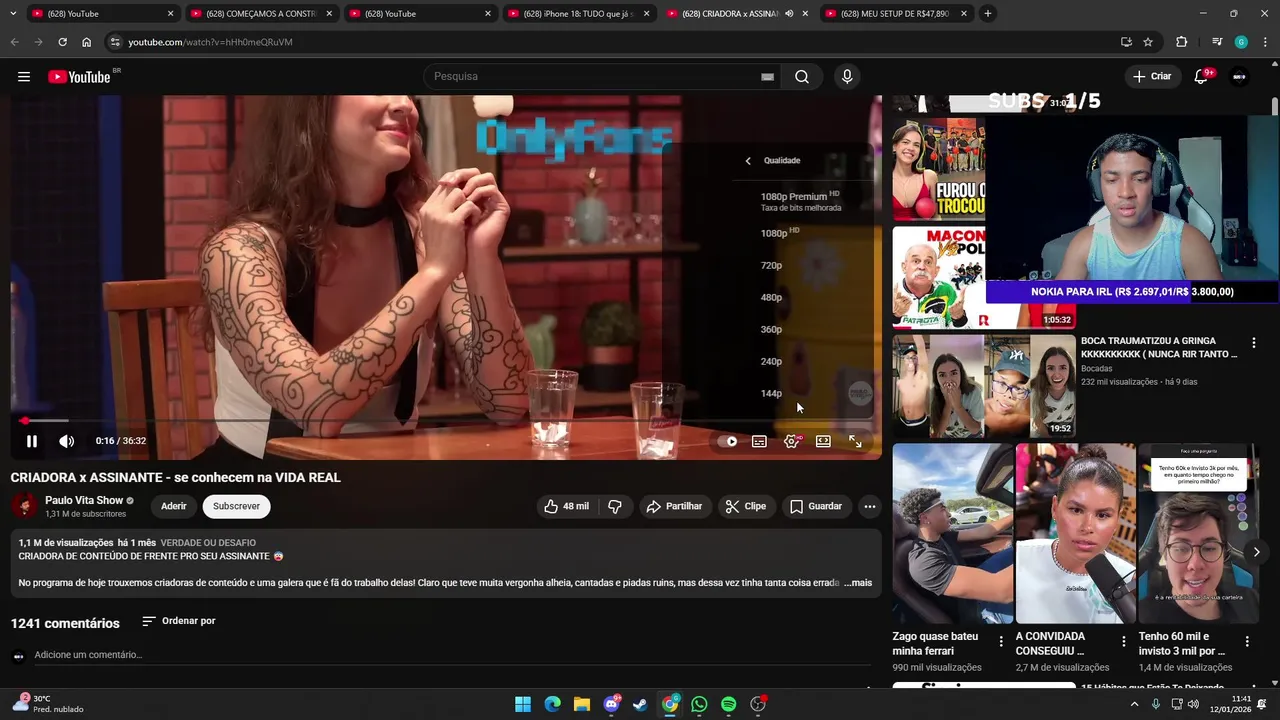Reload the page in Chrome

coord(62,42)
